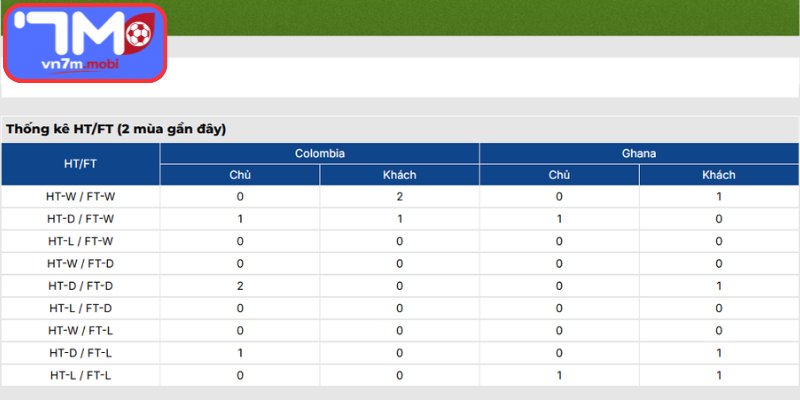Click the 'HT-D / FT-D' row label
Screen dimensions: 800x400
pos(81,286)
